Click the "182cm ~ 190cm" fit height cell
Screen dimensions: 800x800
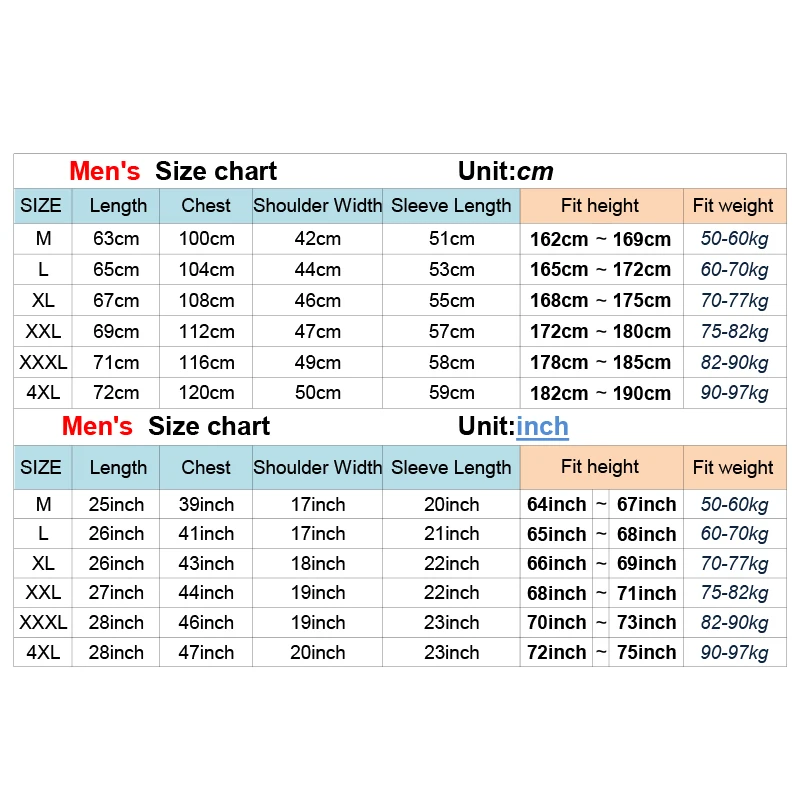pyautogui.click(x=600, y=393)
